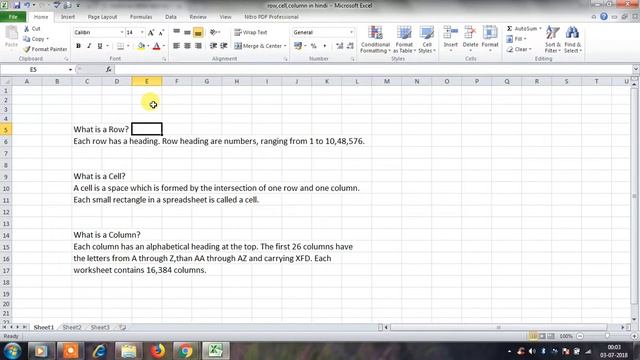Click increase indent icon
The image size is (640, 360).
(224, 46)
